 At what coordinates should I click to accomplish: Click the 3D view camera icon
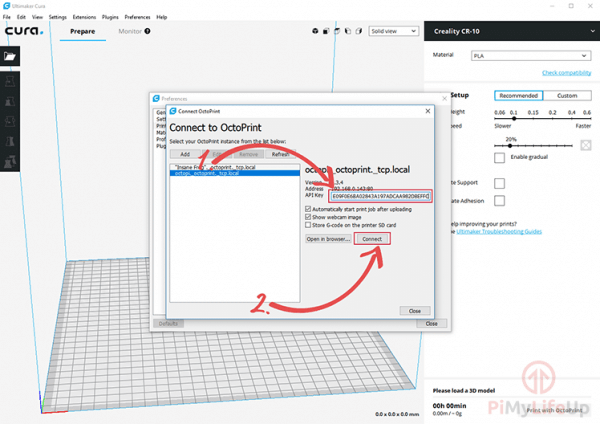coord(315,31)
